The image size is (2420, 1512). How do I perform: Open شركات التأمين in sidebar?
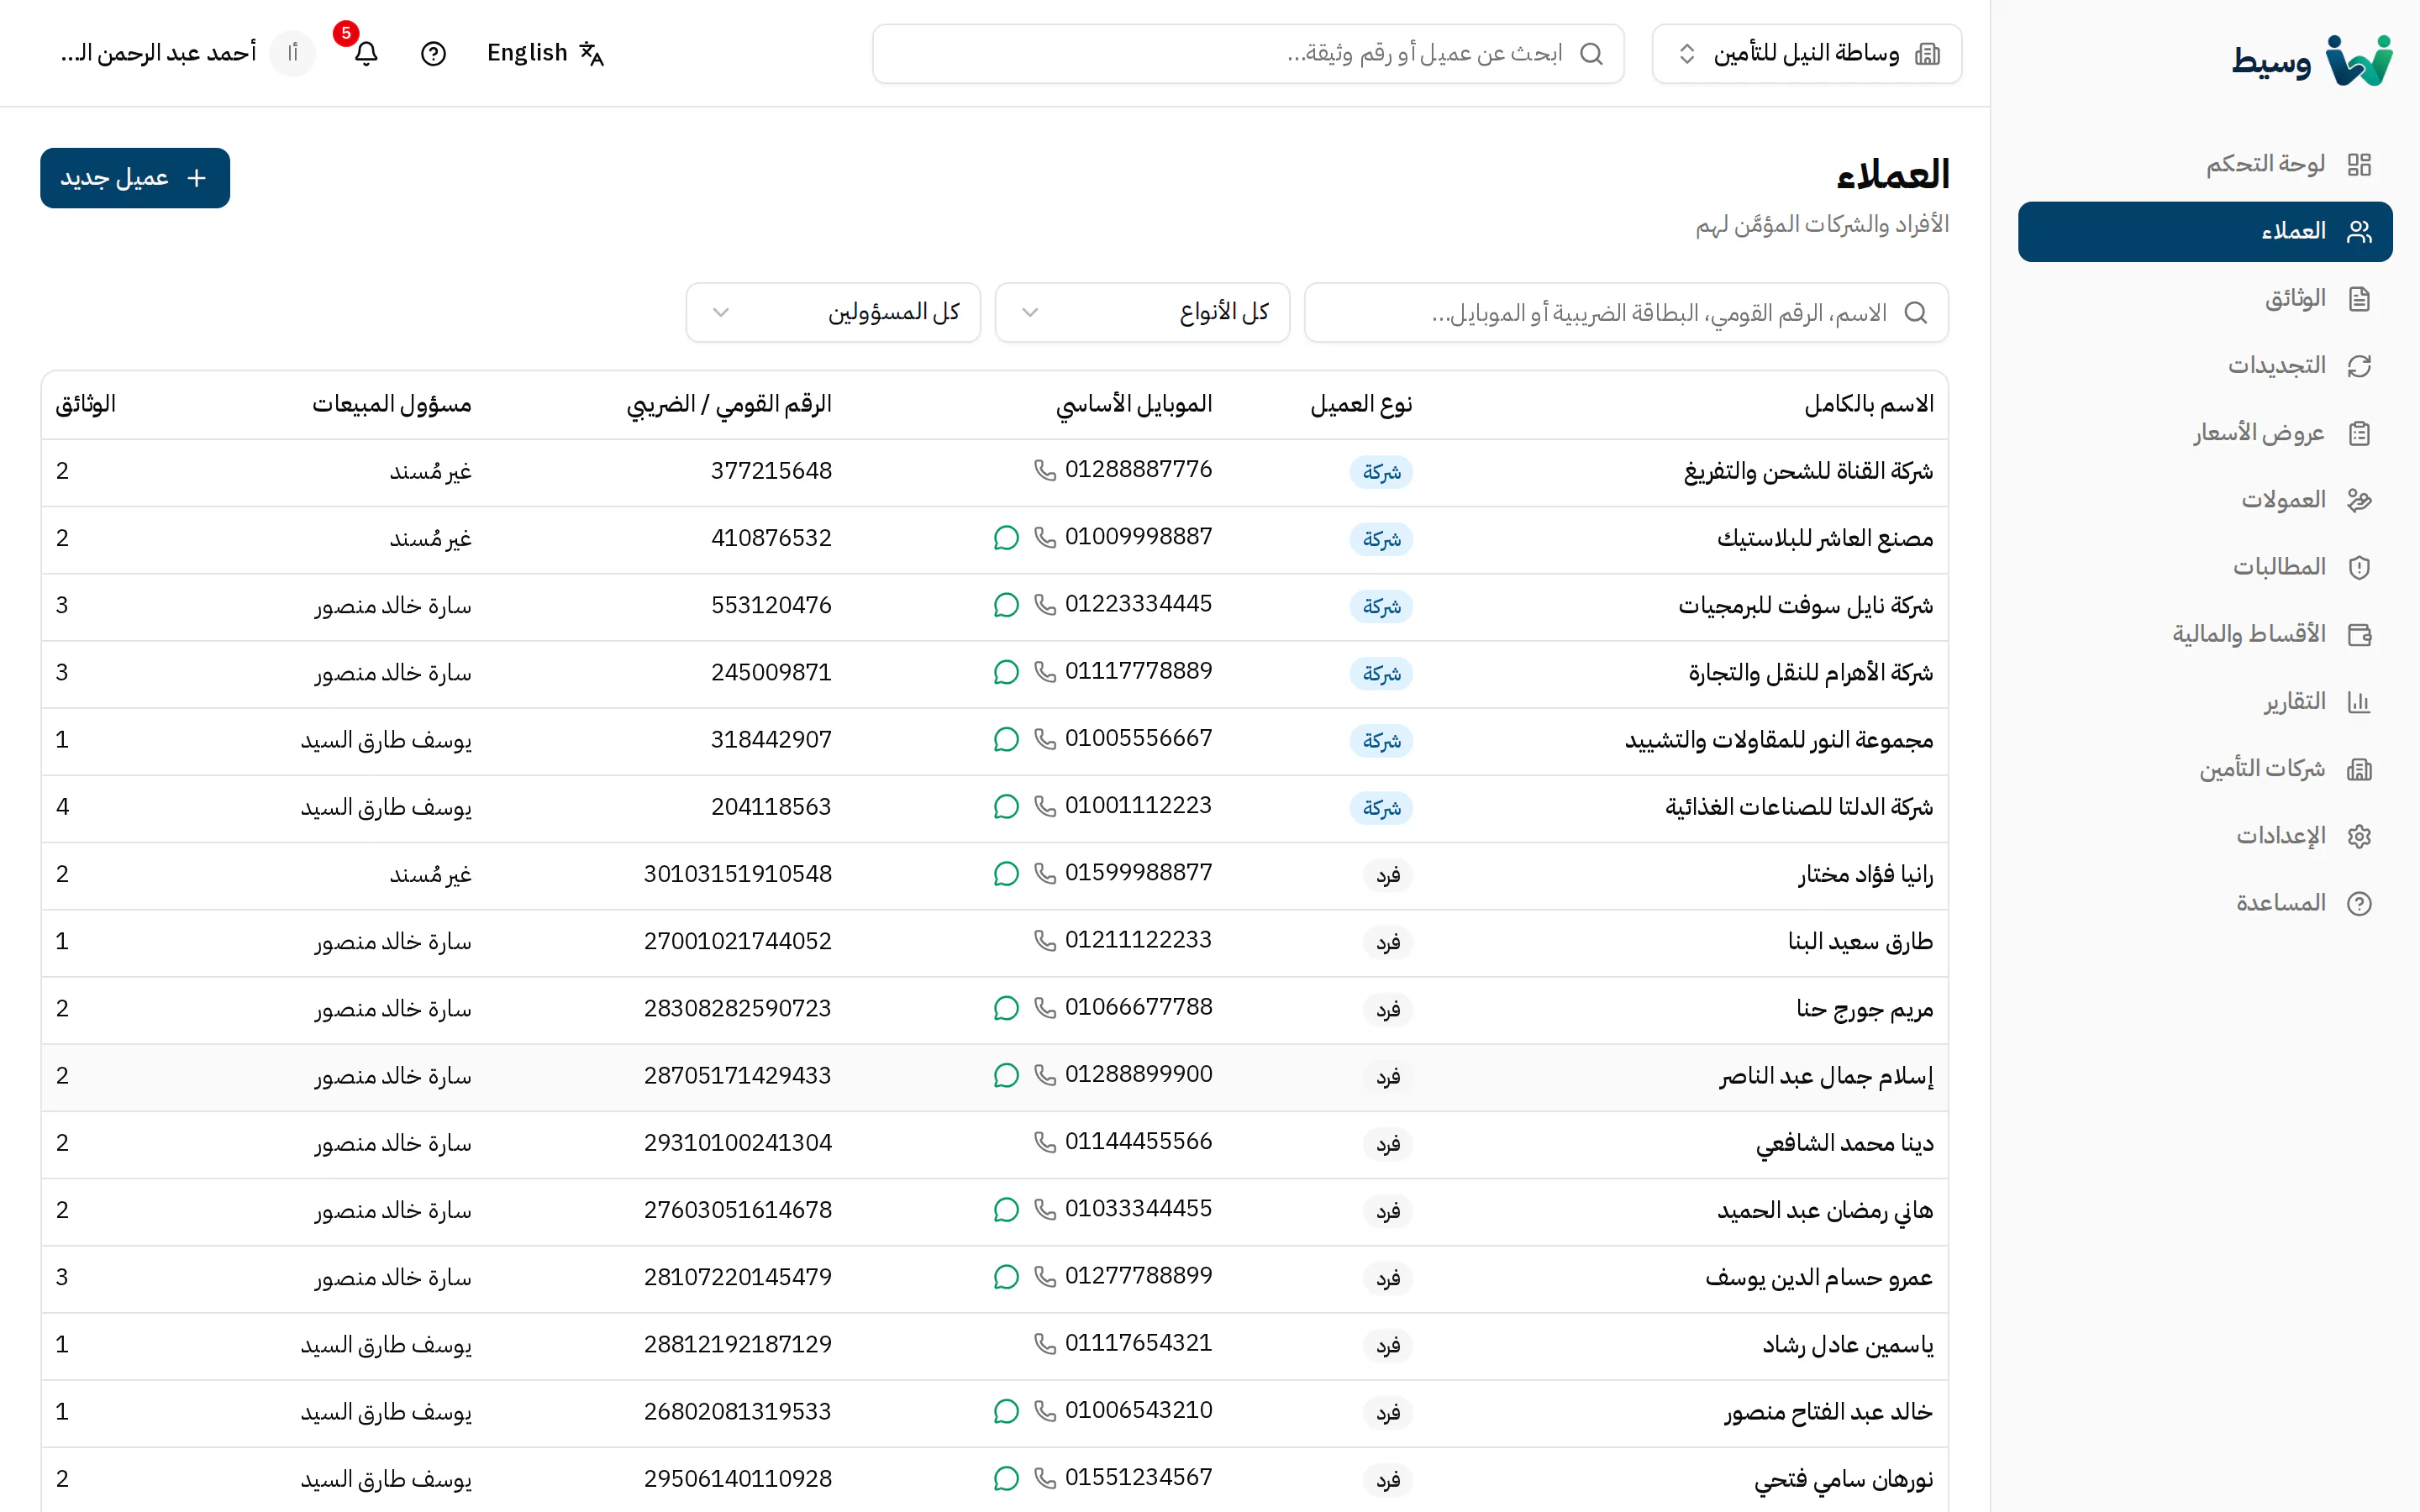click(x=2205, y=768)
